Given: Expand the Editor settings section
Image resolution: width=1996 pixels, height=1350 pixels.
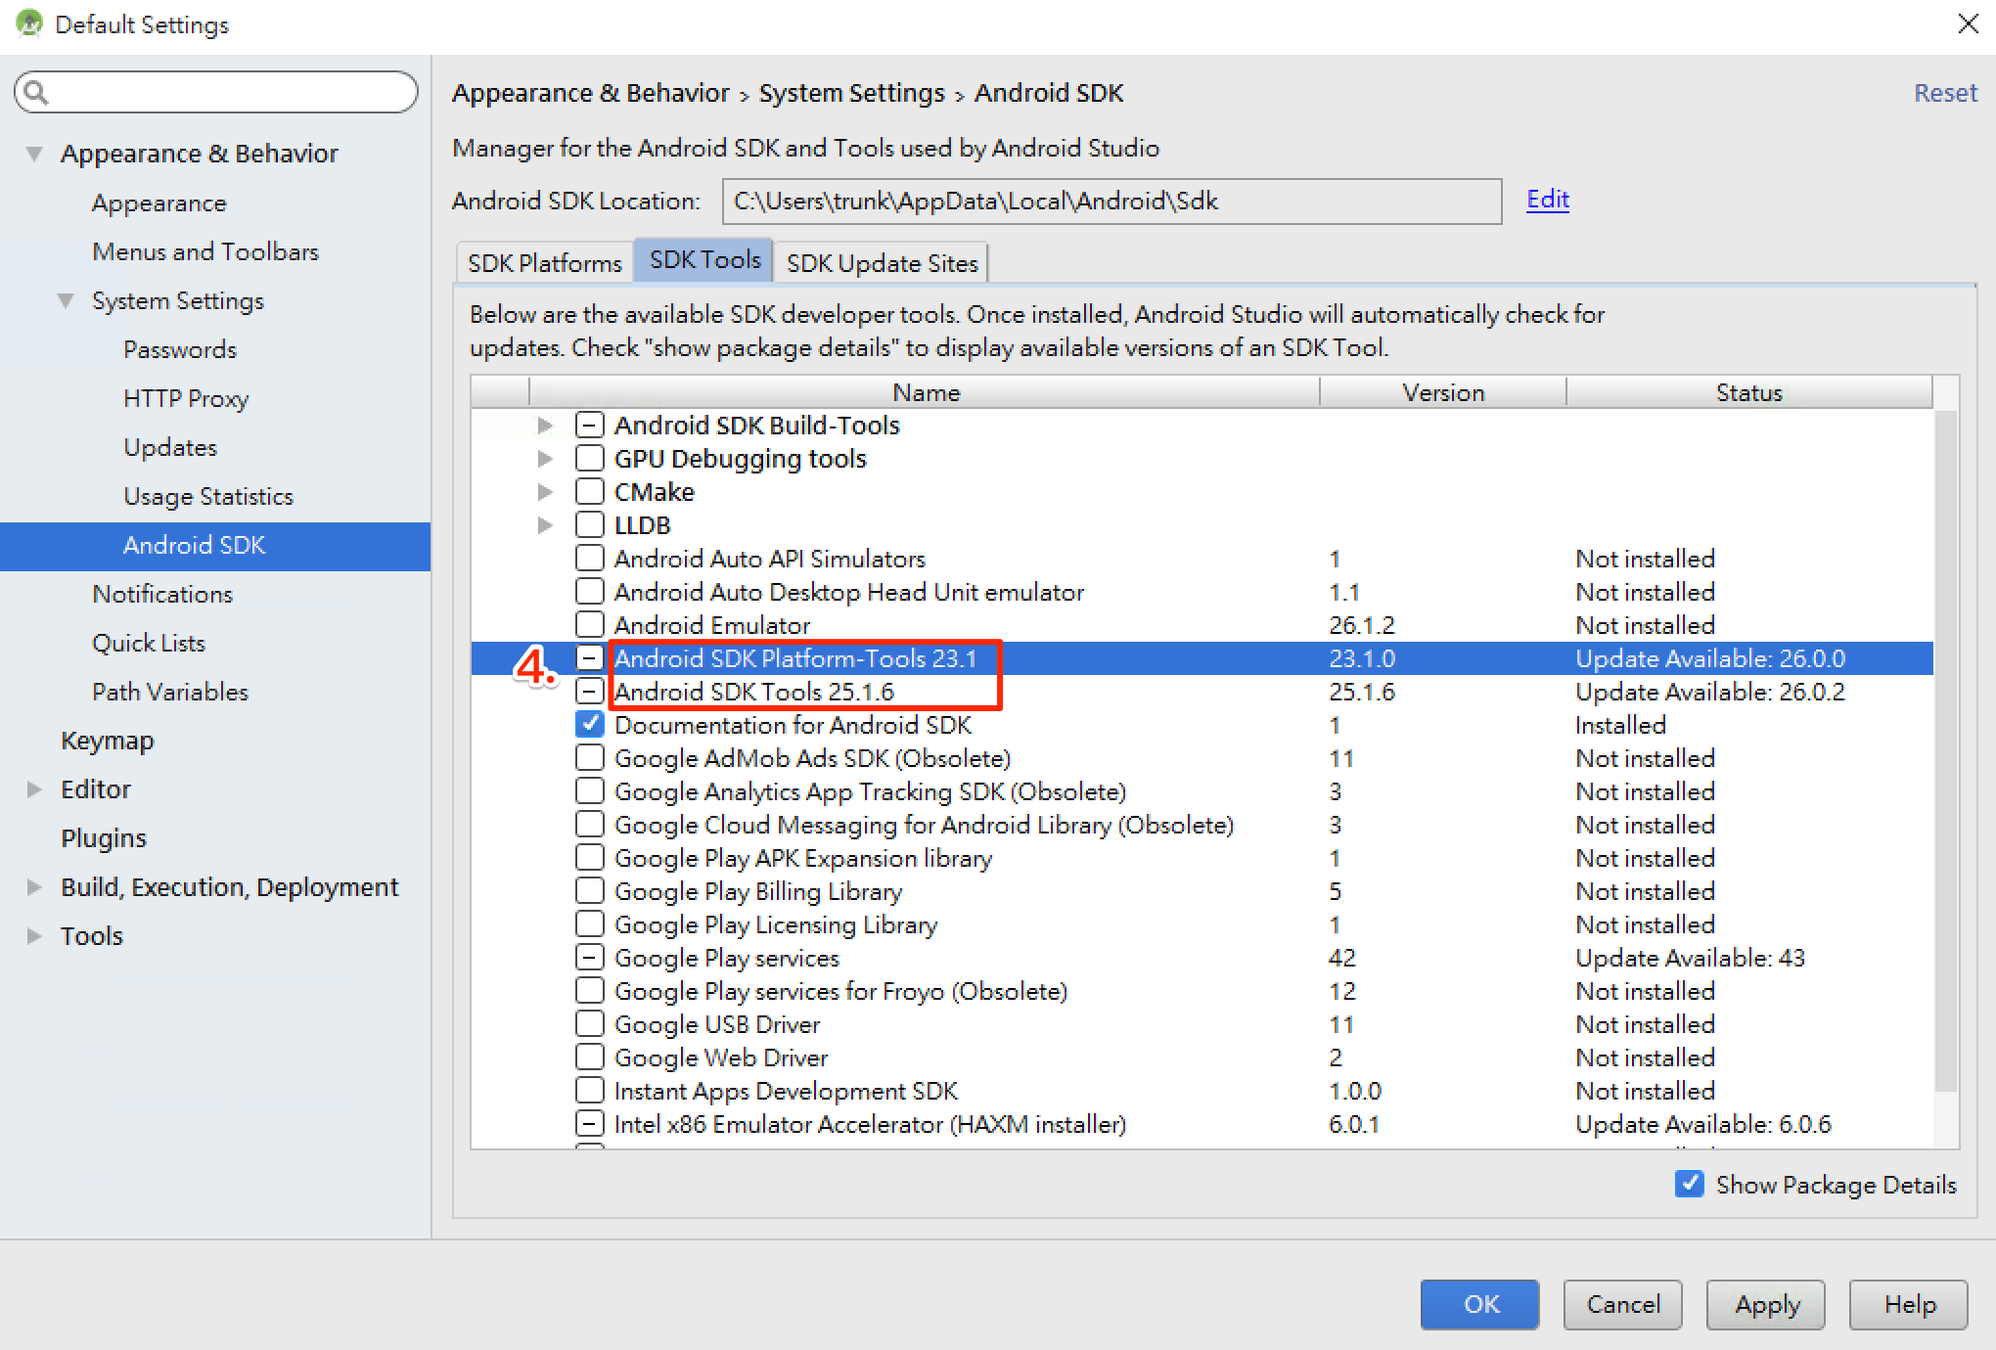Looking at the screenshot, I should (x=35, y=790).
